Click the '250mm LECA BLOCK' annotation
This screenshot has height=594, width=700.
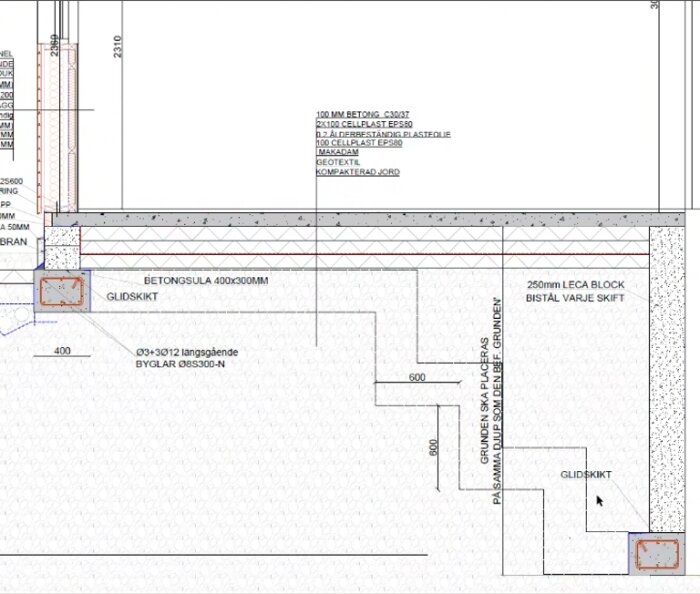[575, 285]
